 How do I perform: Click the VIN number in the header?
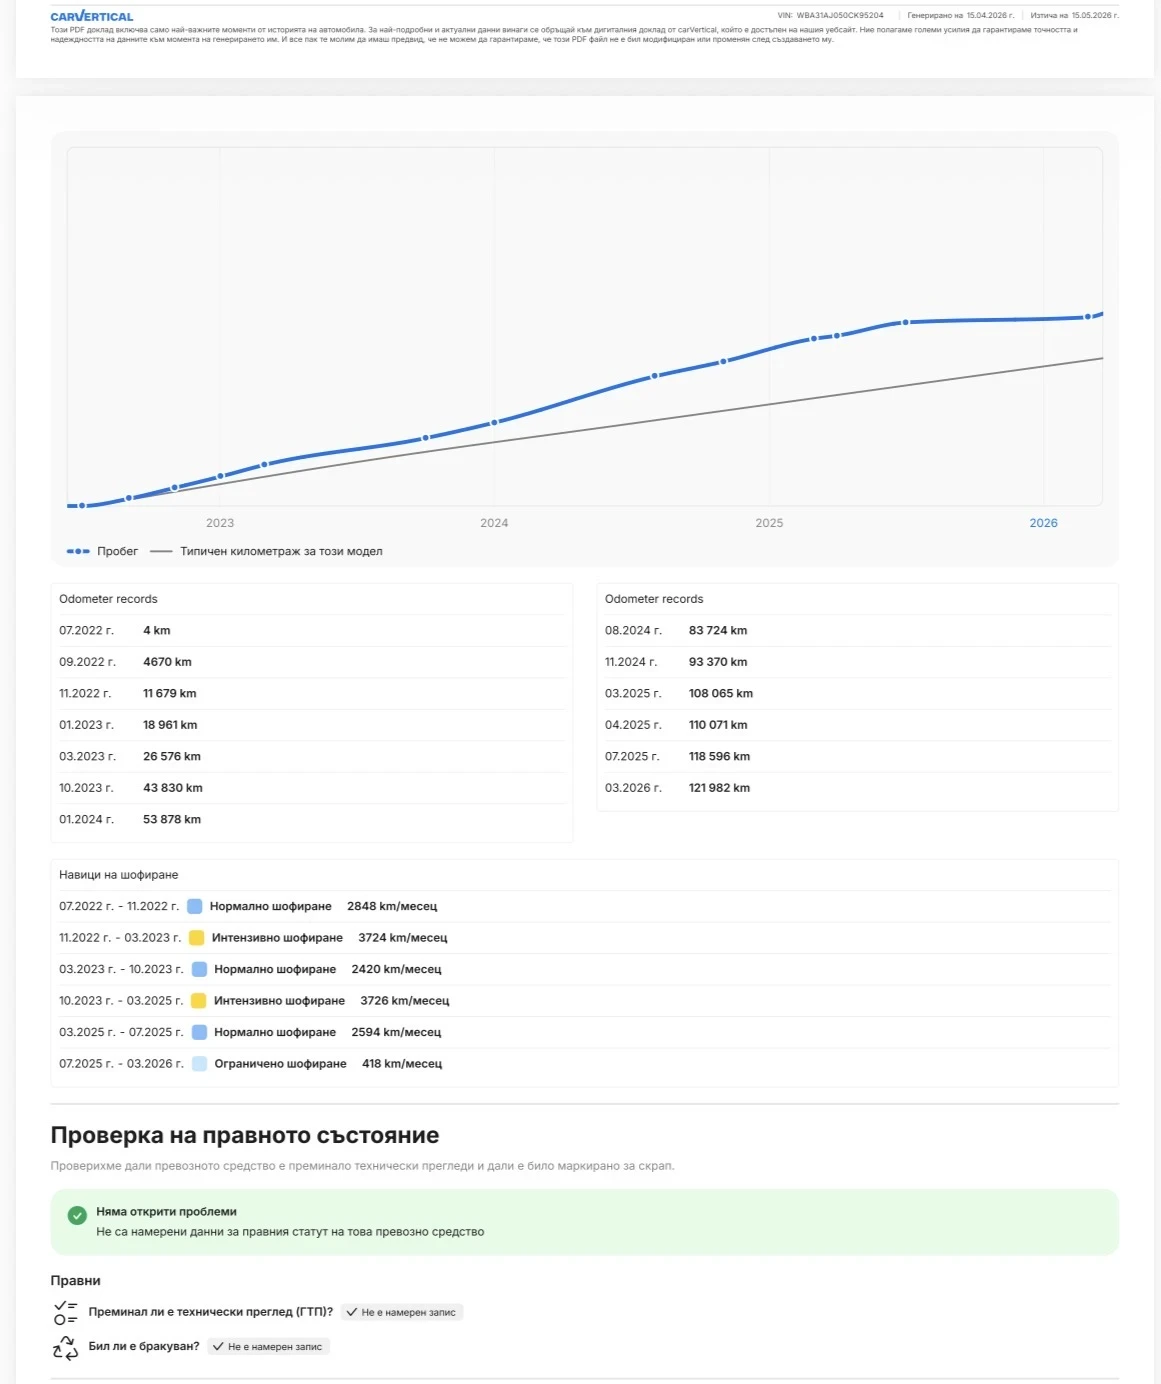click(x=839, y=15)
